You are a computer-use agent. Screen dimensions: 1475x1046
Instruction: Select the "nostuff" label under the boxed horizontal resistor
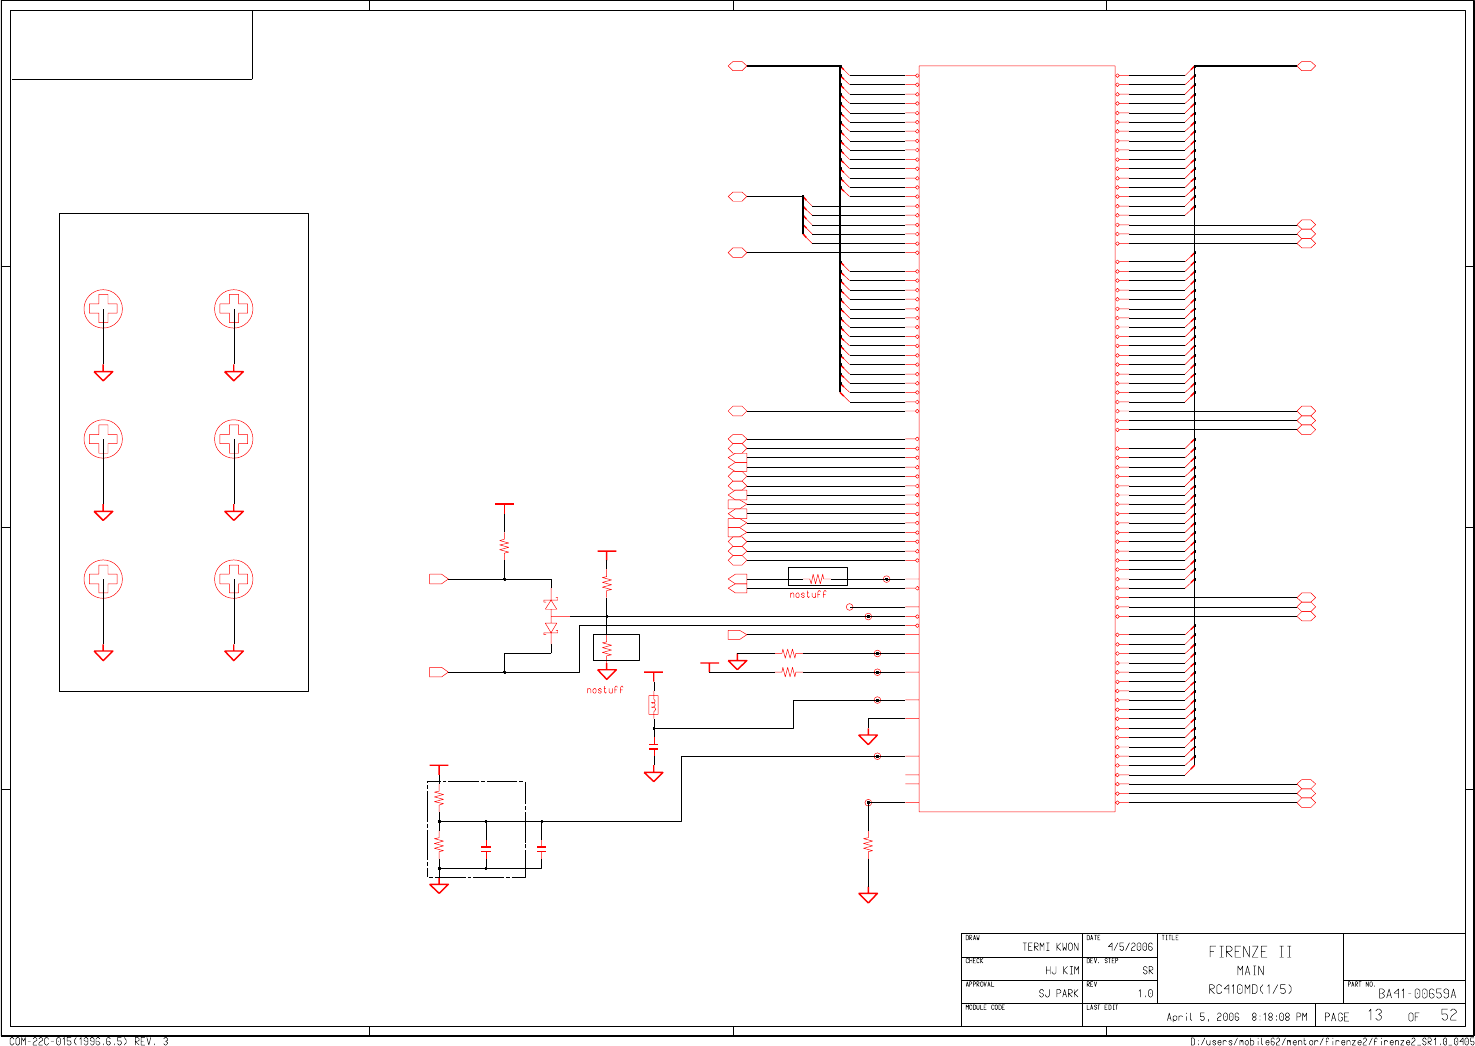[x=808, y=595]
